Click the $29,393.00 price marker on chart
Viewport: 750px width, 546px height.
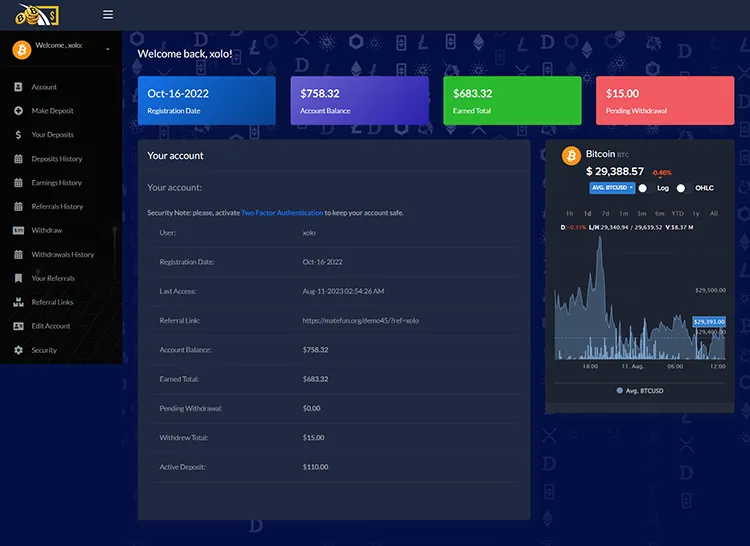coord(709,321)
